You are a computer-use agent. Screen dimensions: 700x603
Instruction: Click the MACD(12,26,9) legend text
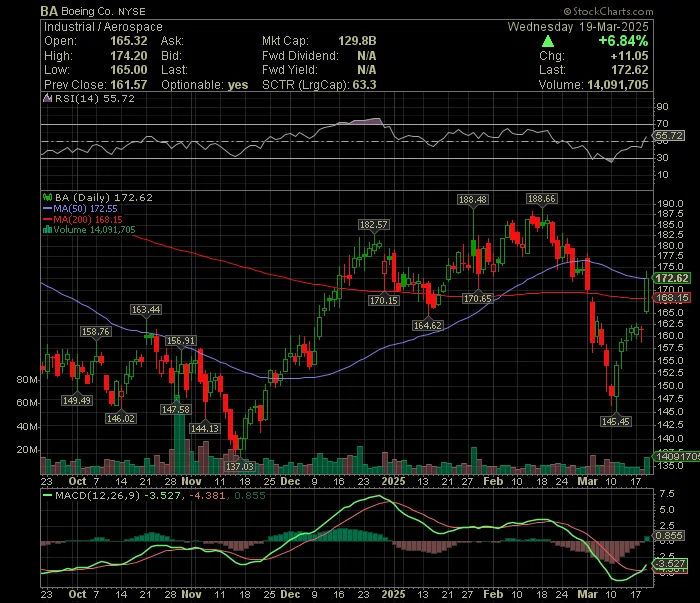tap(97, 495)
